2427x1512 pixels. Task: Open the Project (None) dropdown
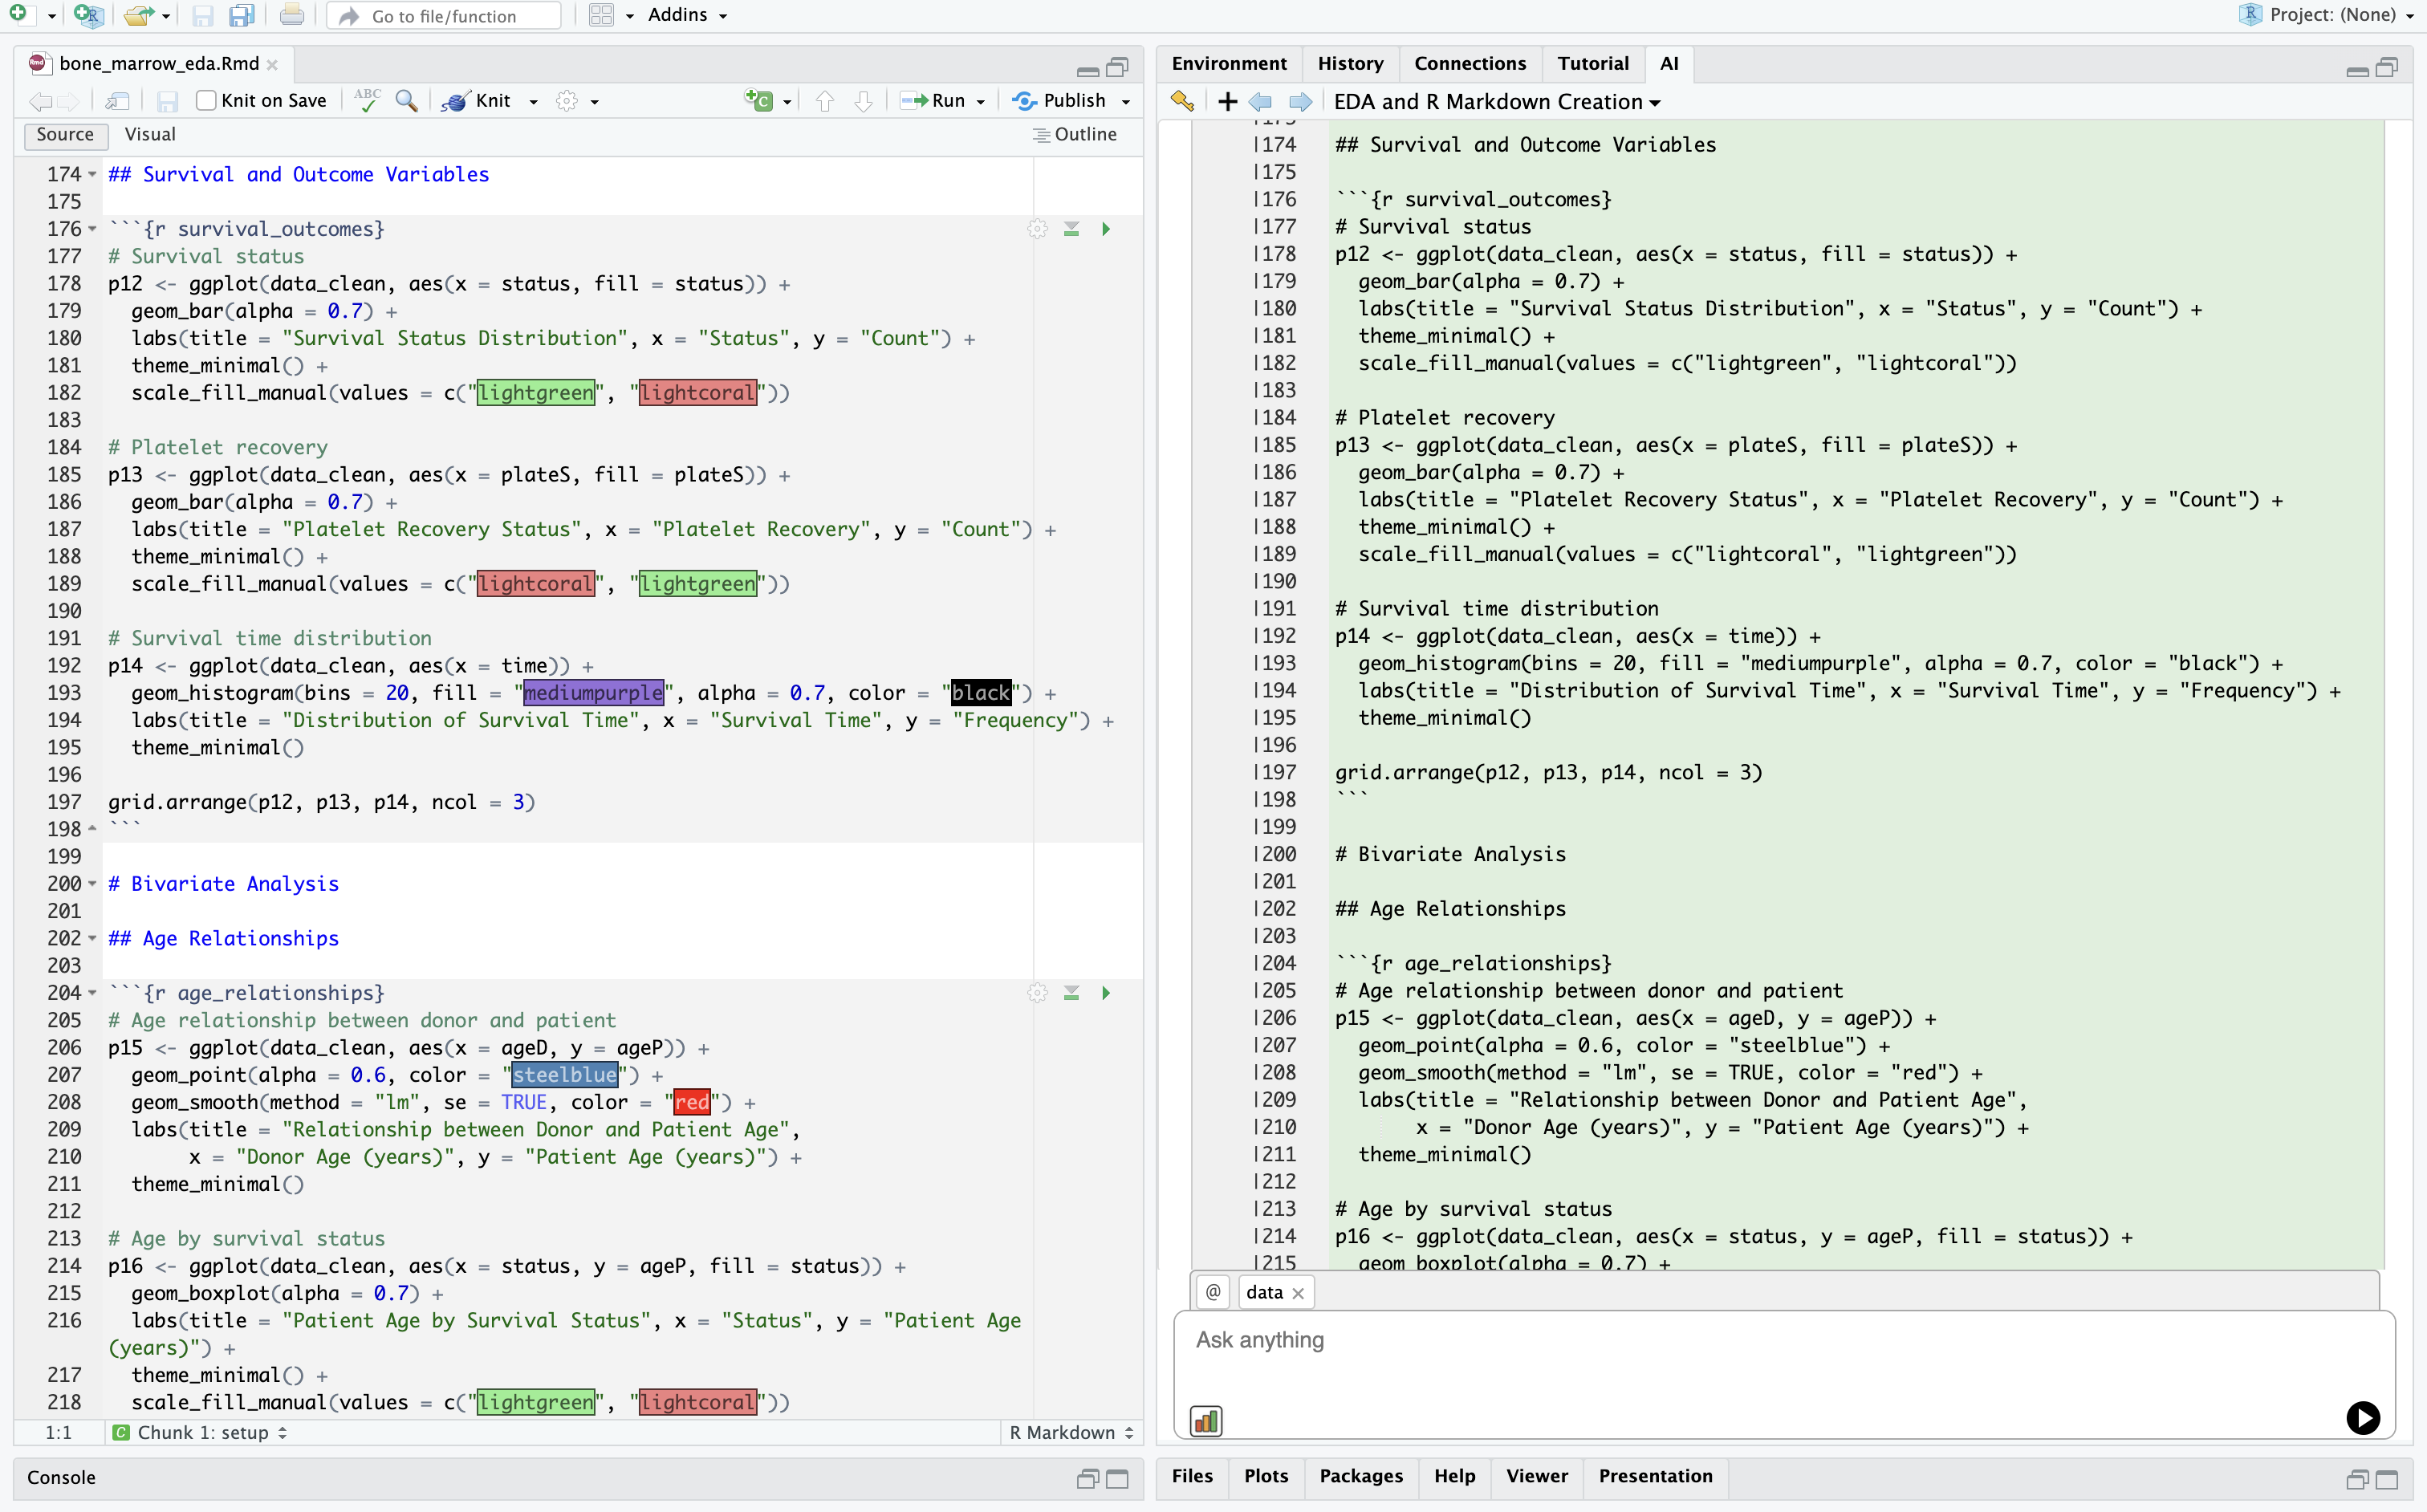pos(2326,15)
